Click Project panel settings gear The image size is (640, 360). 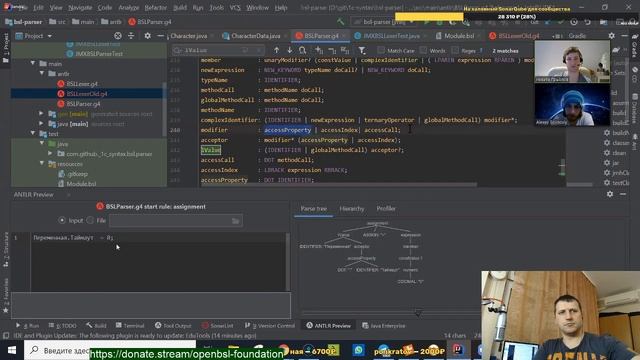(x=147, y=36)
